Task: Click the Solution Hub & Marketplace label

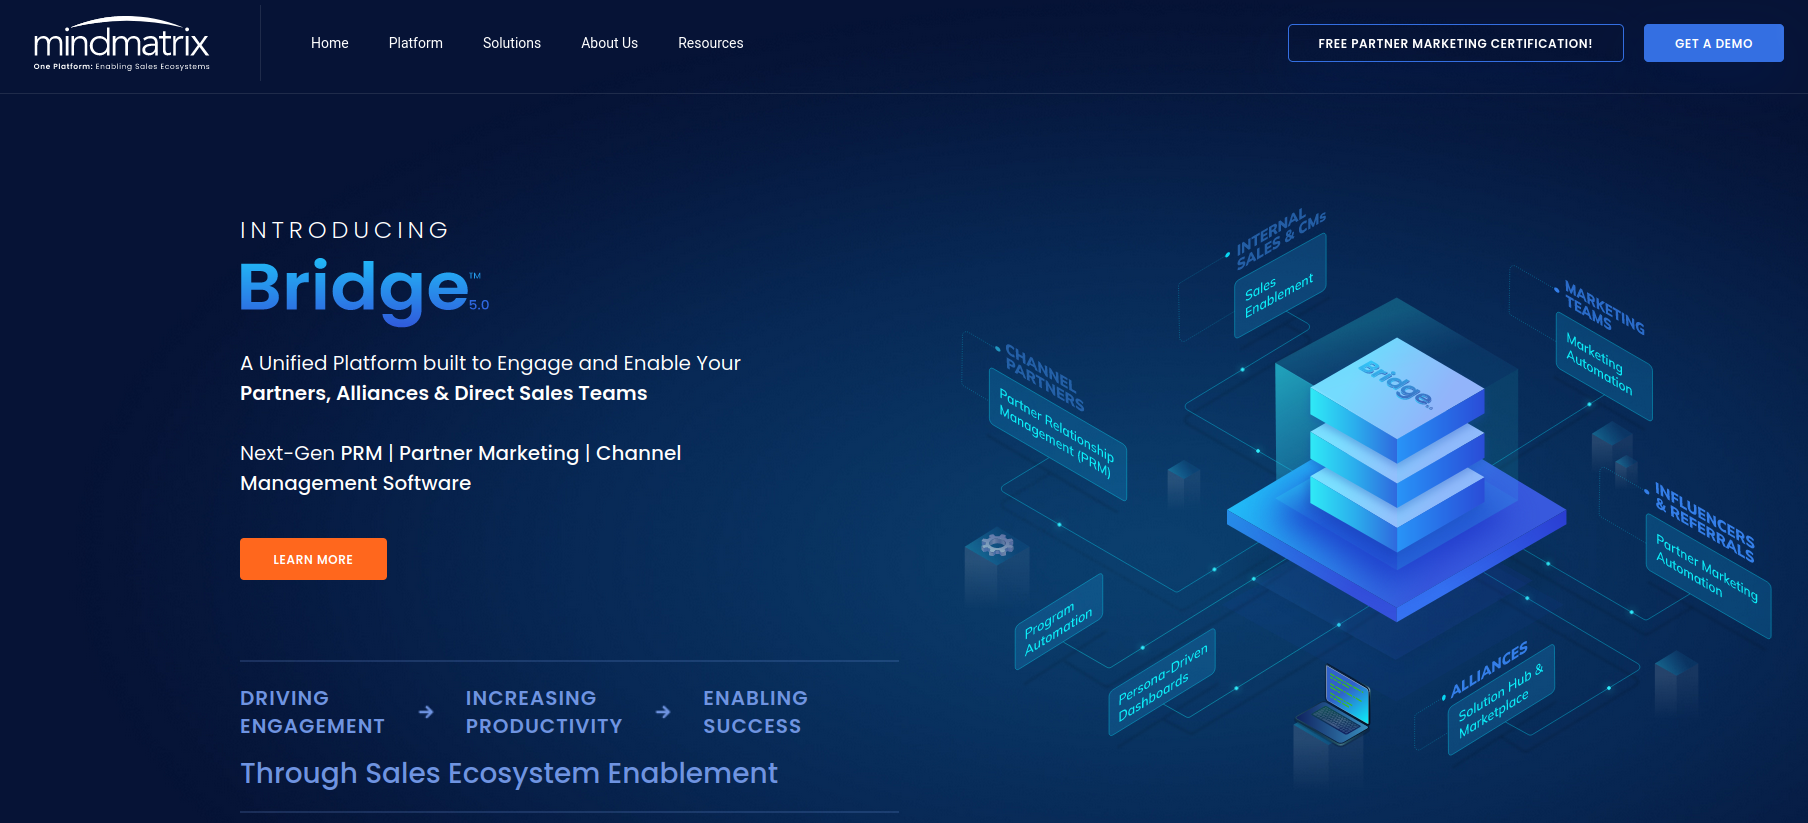Action: 1502,700
